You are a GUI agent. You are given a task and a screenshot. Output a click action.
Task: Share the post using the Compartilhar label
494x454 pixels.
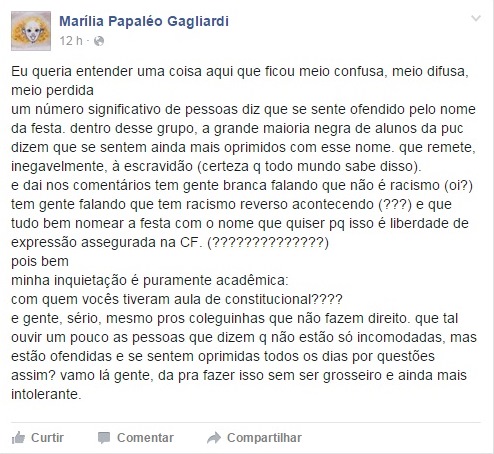(x=264, y=438)
